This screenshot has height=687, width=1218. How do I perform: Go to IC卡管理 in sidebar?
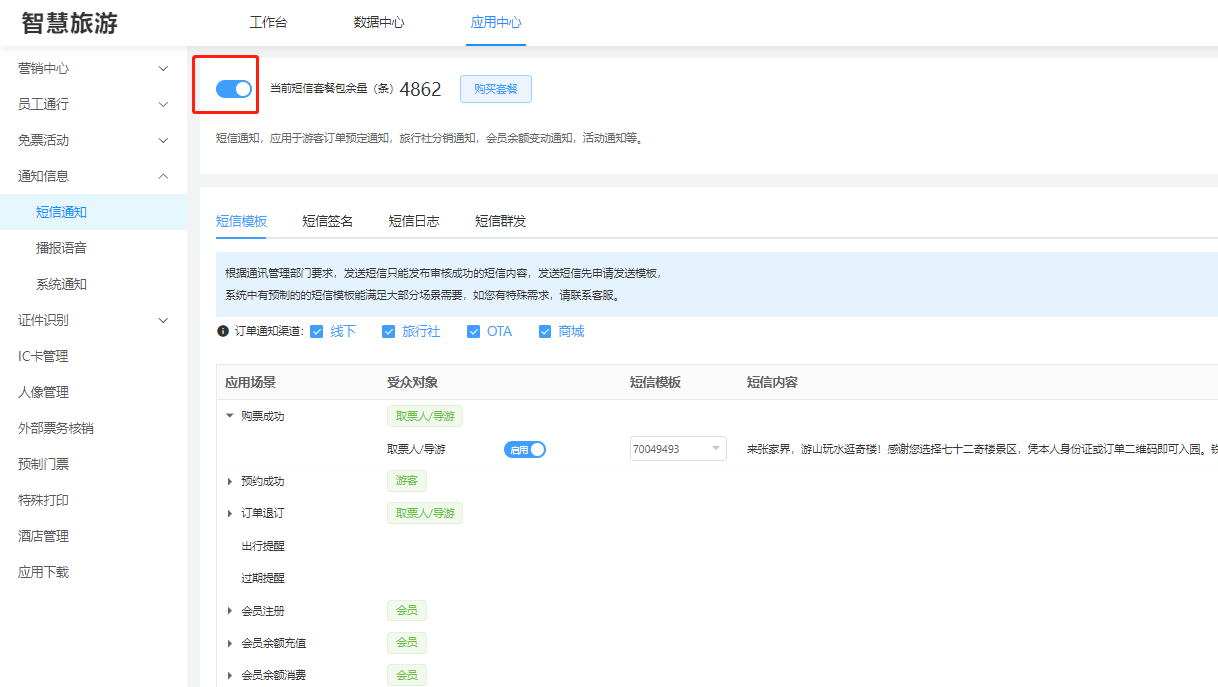click(x=43, y=356)
